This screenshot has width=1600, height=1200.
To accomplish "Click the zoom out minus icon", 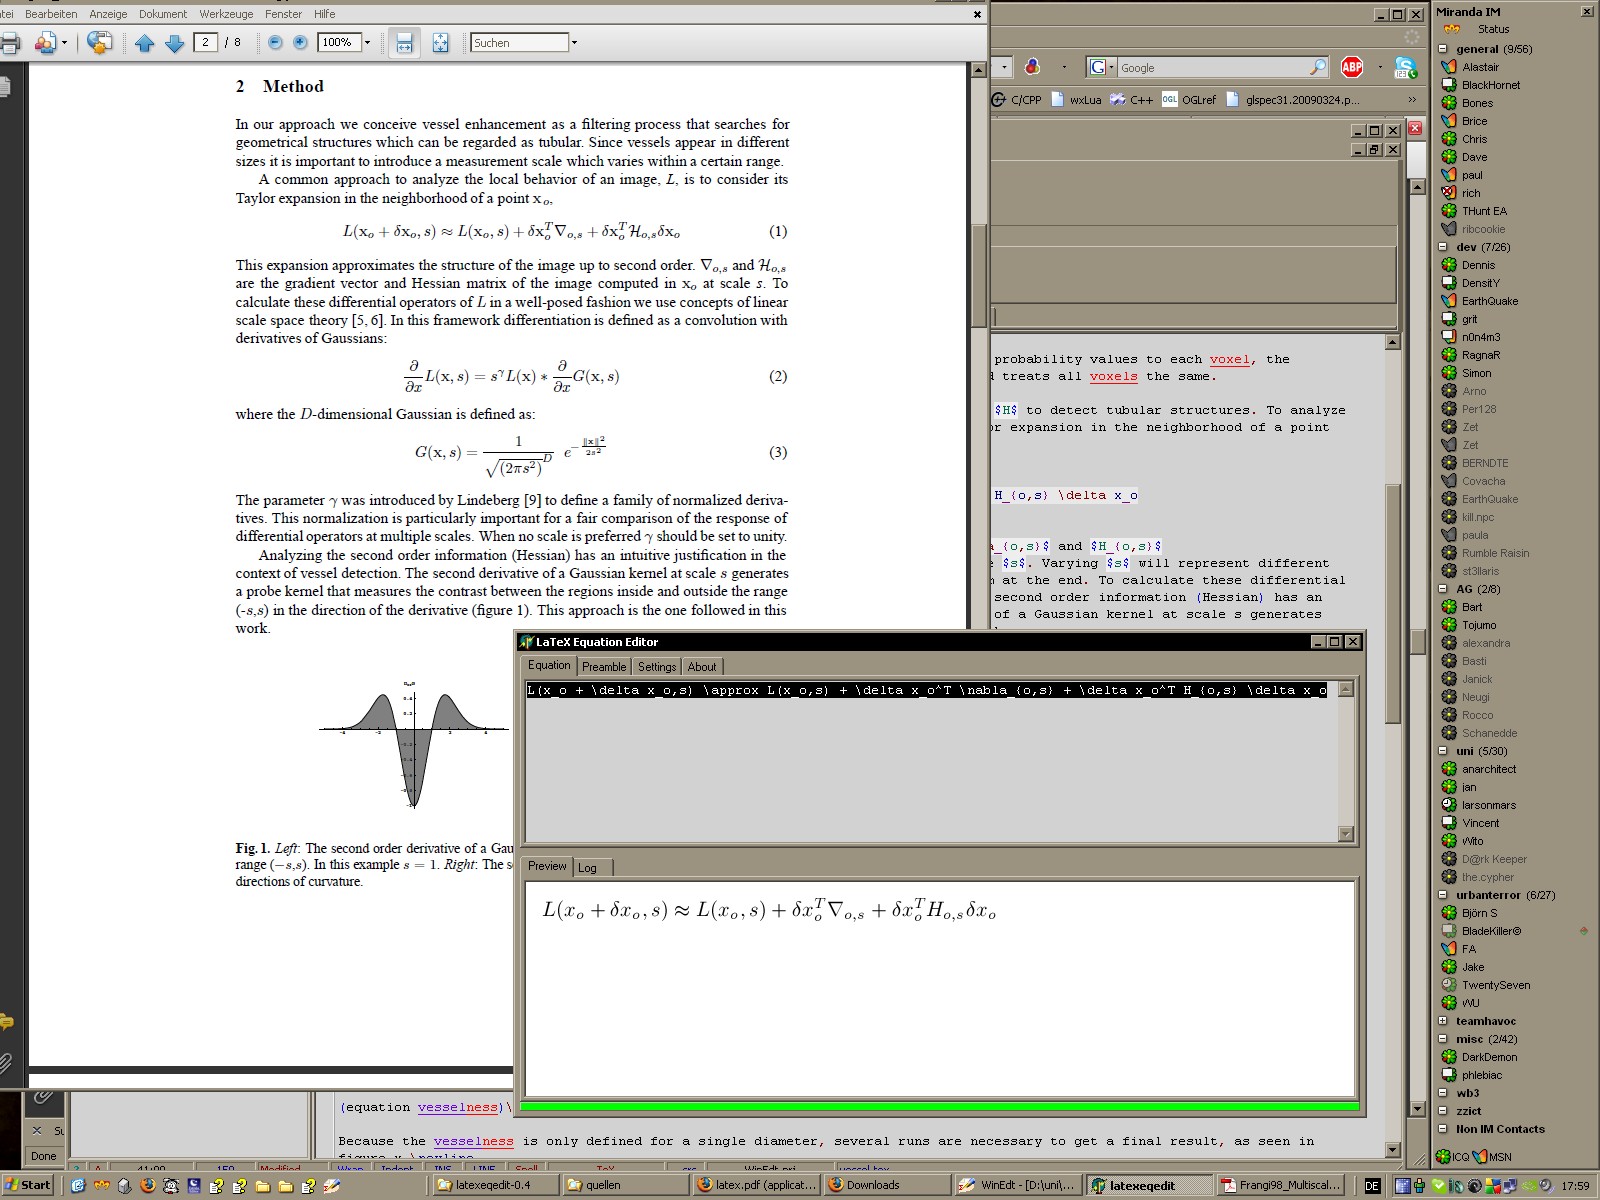I will coord(275,43).
